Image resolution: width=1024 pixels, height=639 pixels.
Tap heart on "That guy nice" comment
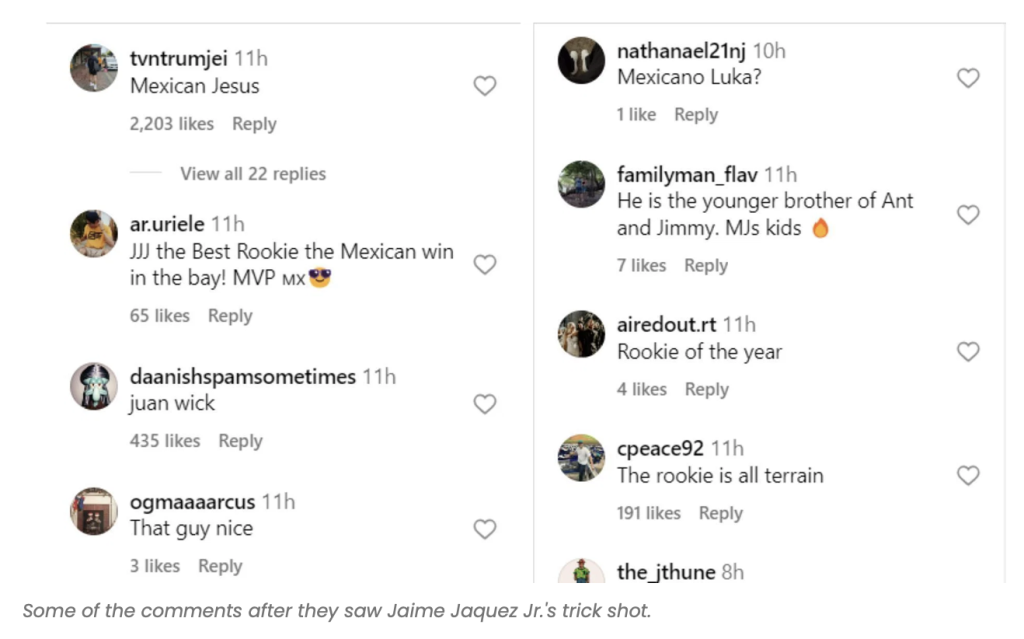point(484,529)
